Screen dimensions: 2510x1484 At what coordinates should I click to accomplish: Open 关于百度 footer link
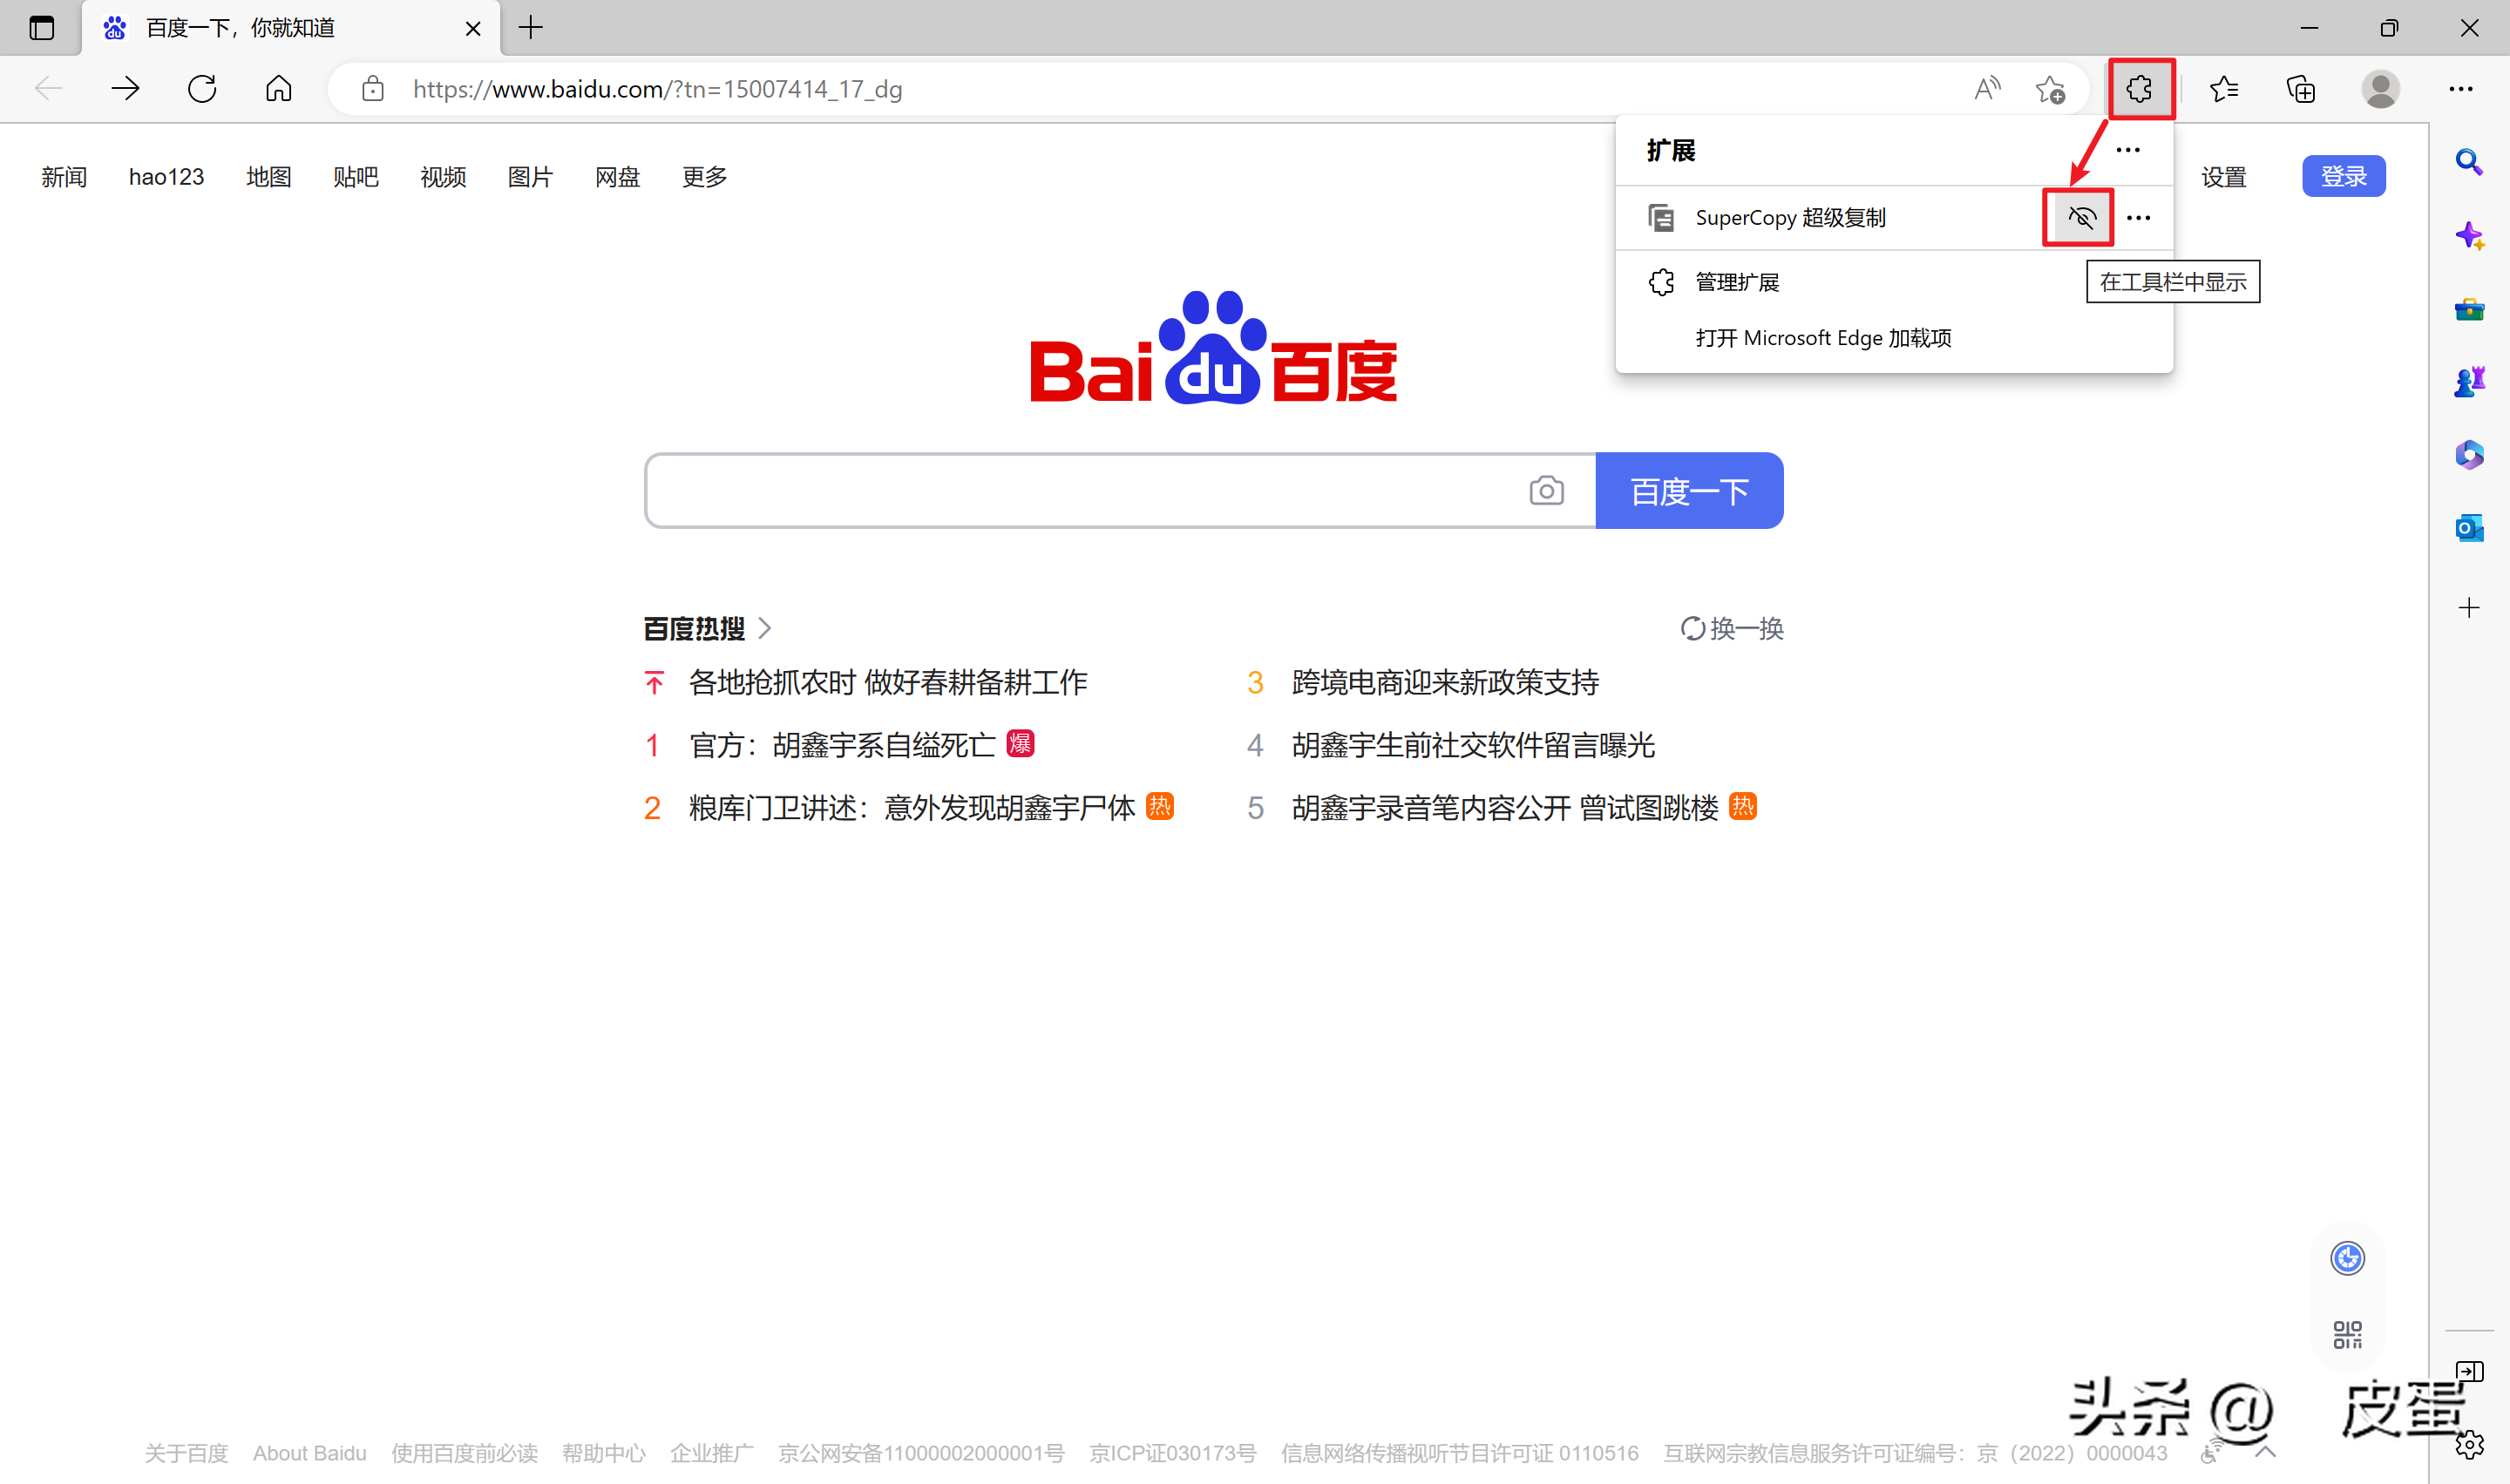click(x=186, y=1453)
